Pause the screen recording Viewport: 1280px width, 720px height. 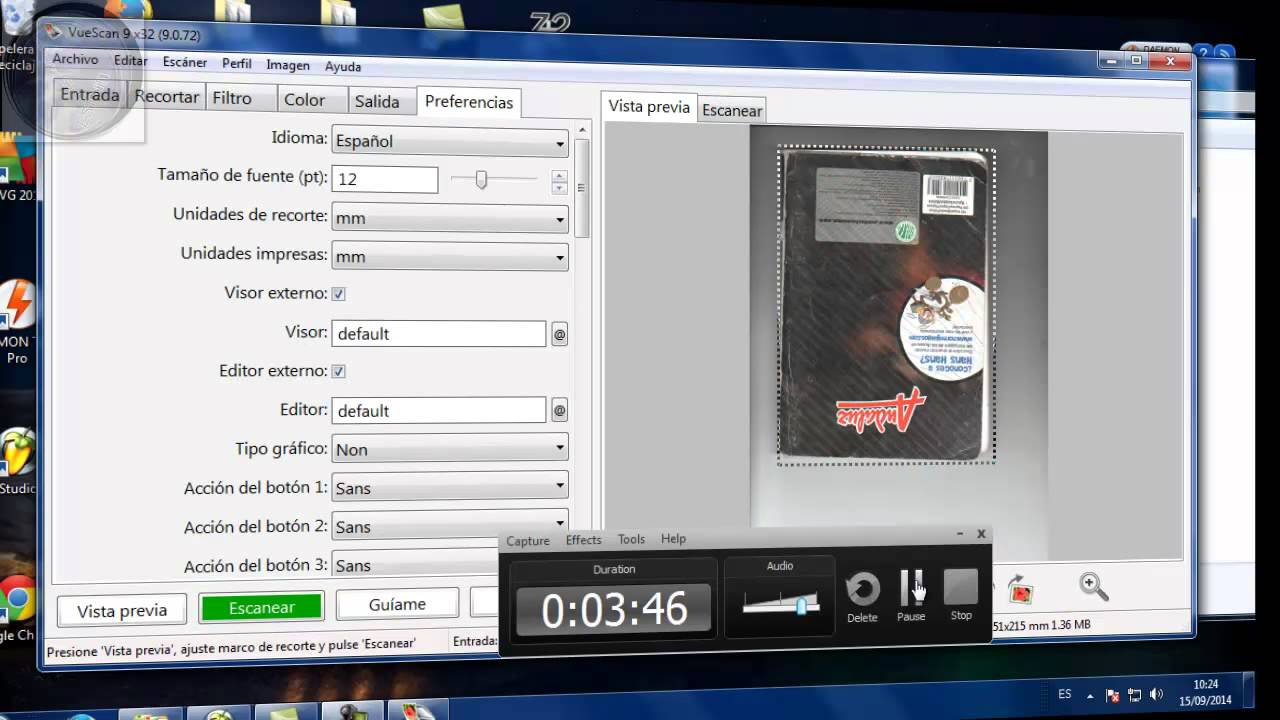[x=911, y=597]
